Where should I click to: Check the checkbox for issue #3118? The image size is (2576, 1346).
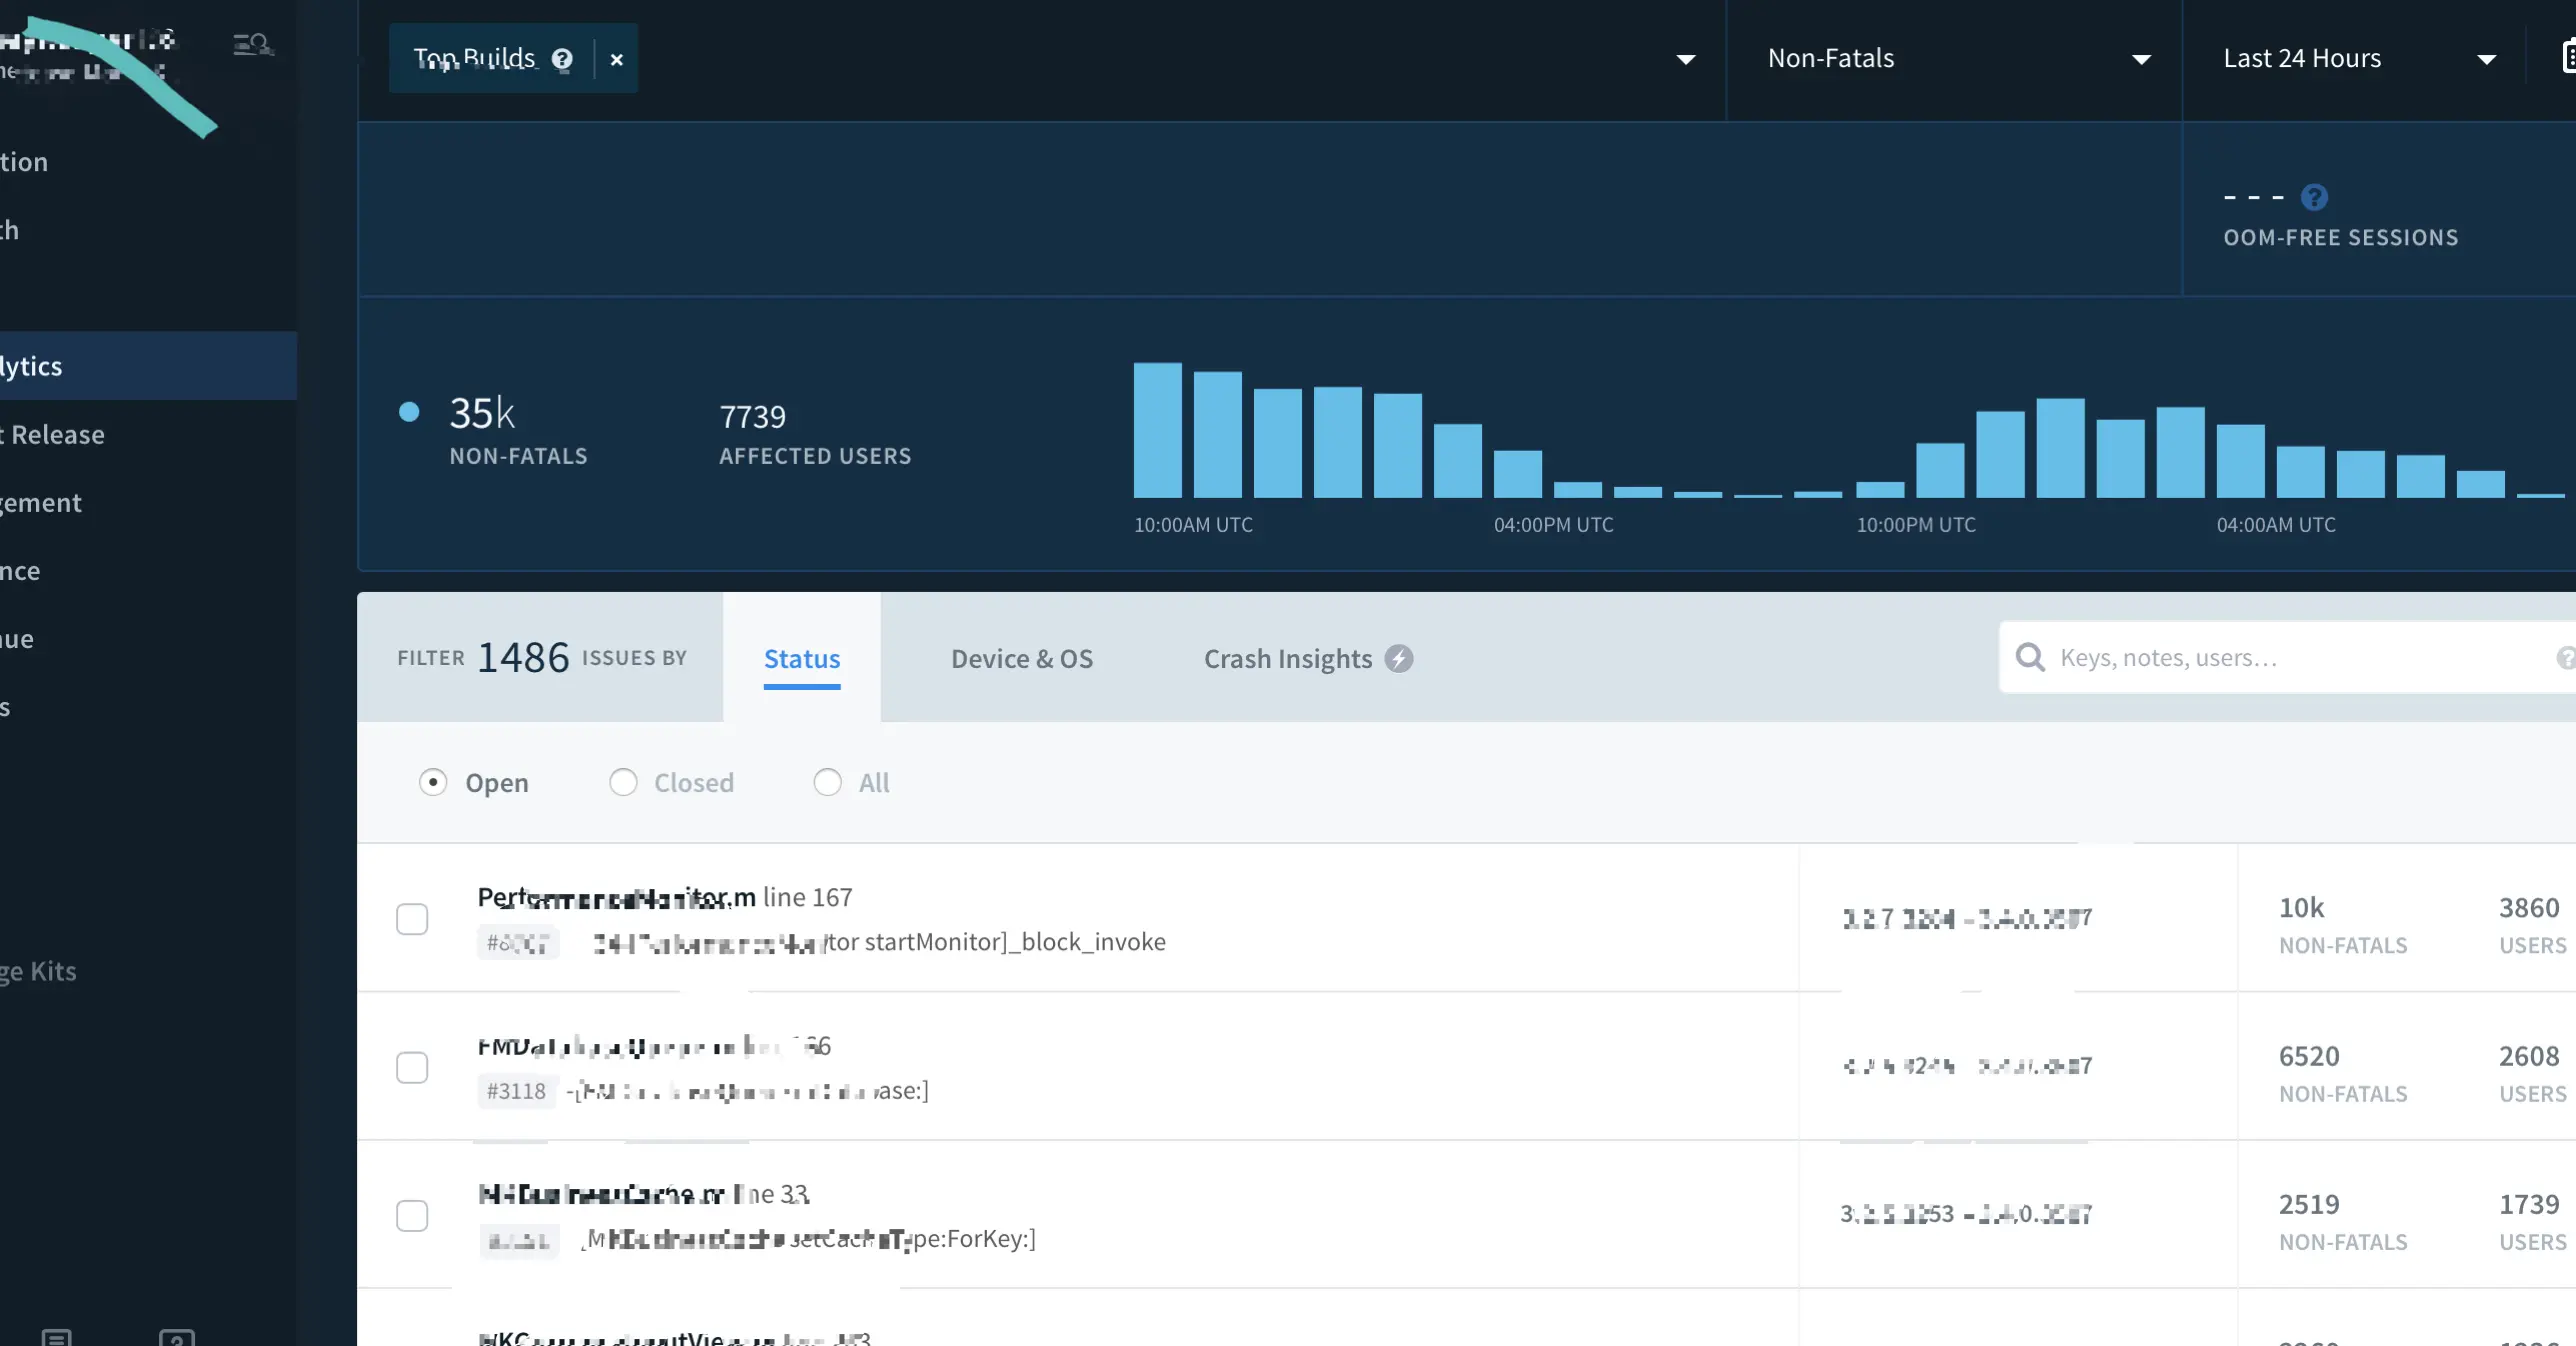point(412,1067)
